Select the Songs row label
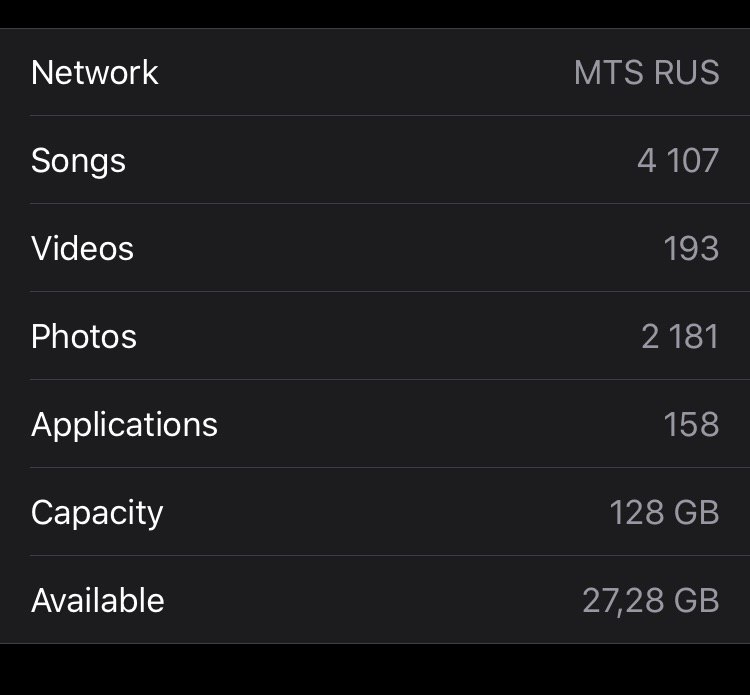This screenshot has height=695, width=750. click(78, 161)
